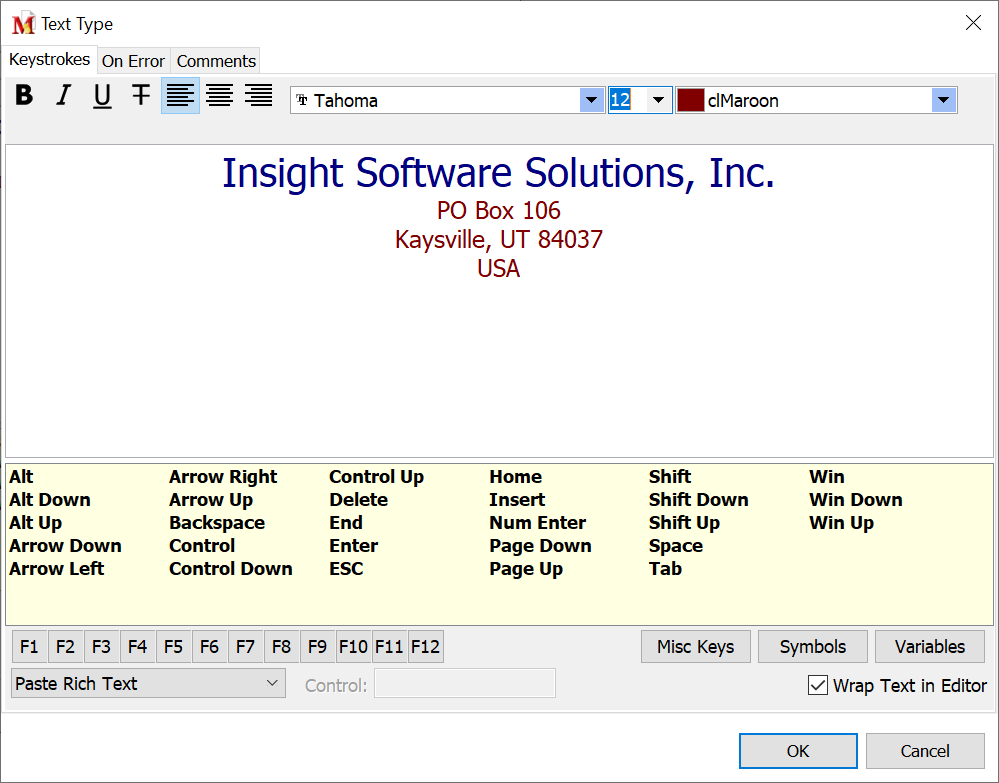Open the Variables button
999x783 pixels.
tap(929, 647)
